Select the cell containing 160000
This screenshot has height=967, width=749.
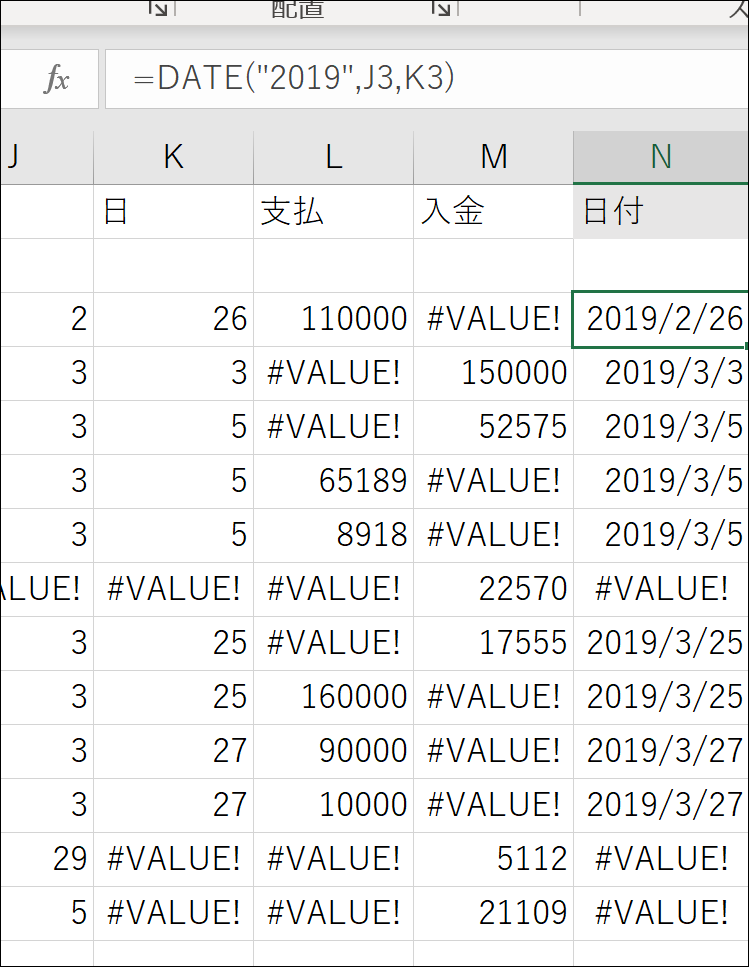click(334, 697)
